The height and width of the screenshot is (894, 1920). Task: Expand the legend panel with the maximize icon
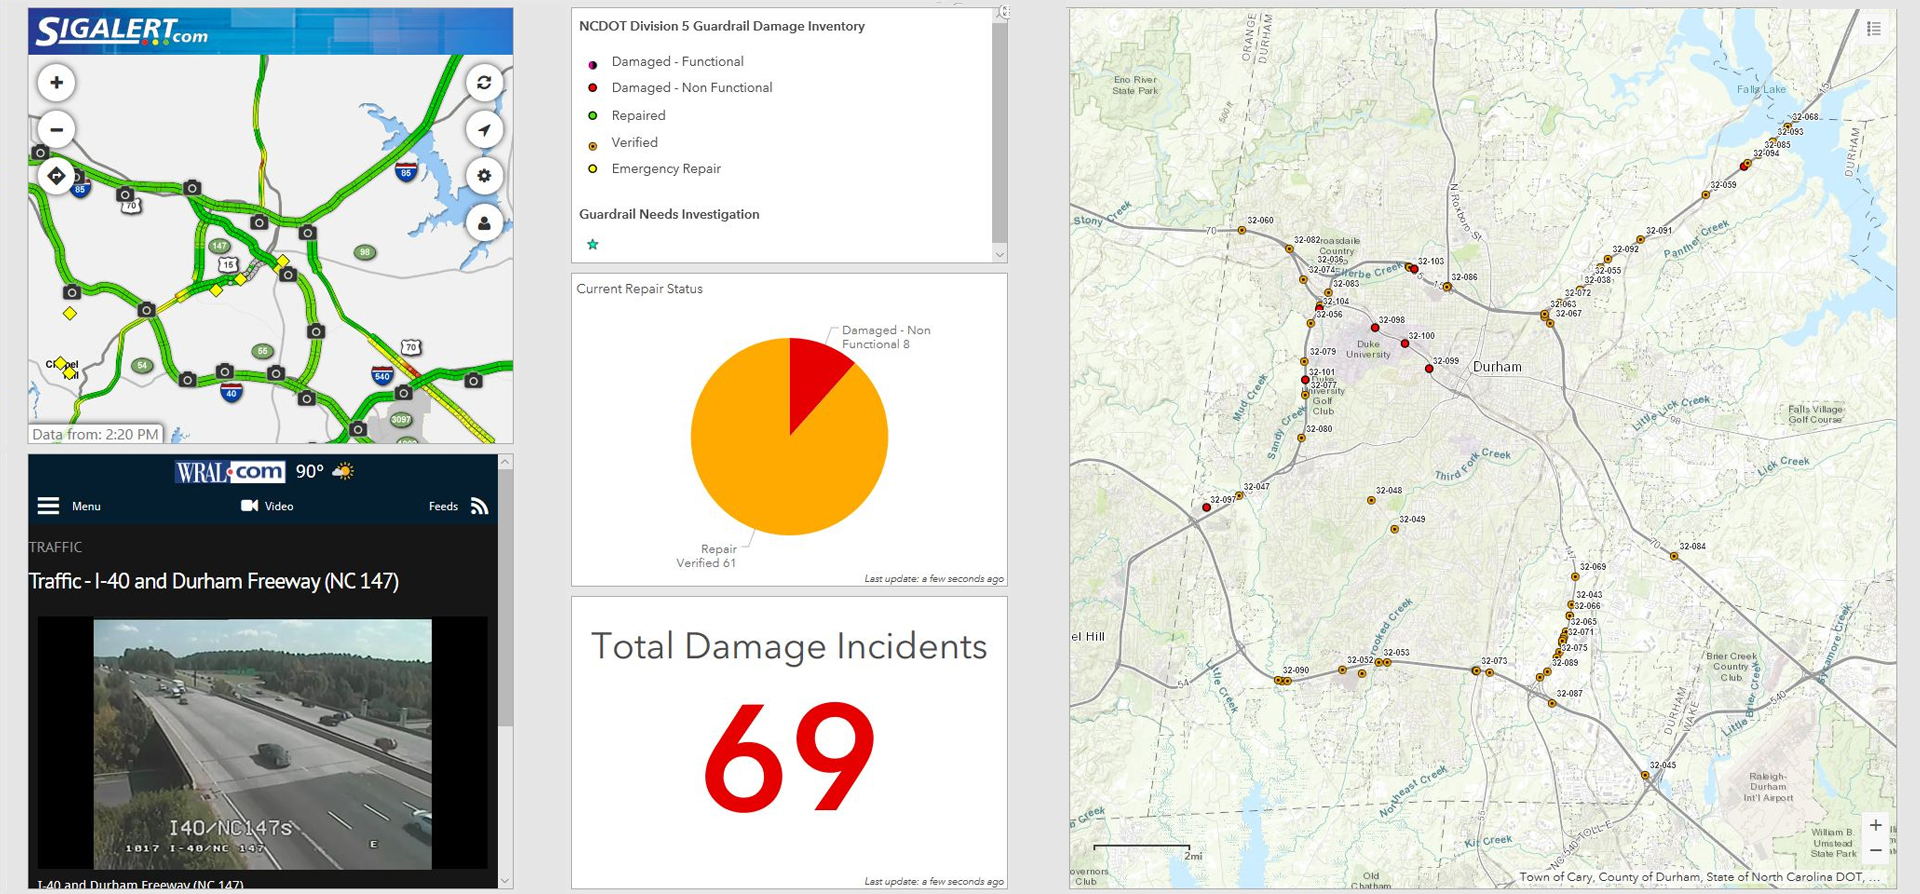[1004, 12]
